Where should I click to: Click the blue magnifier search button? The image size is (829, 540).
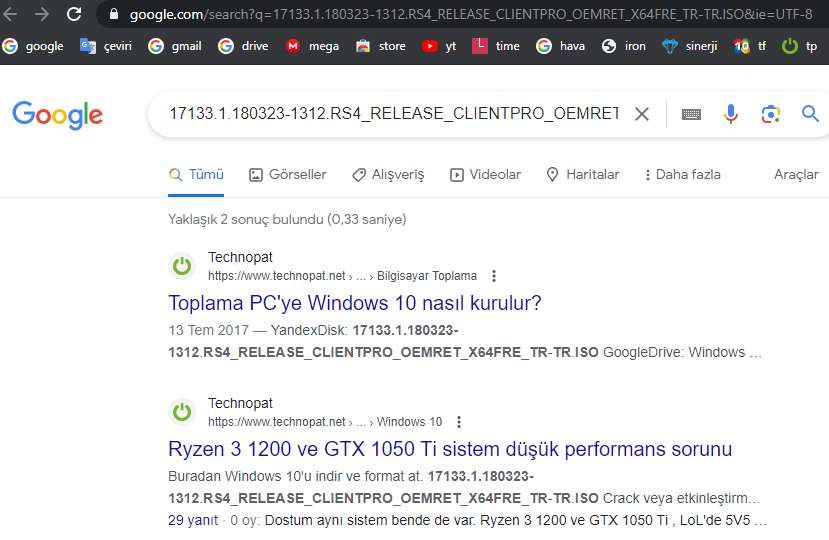point(810,113)
